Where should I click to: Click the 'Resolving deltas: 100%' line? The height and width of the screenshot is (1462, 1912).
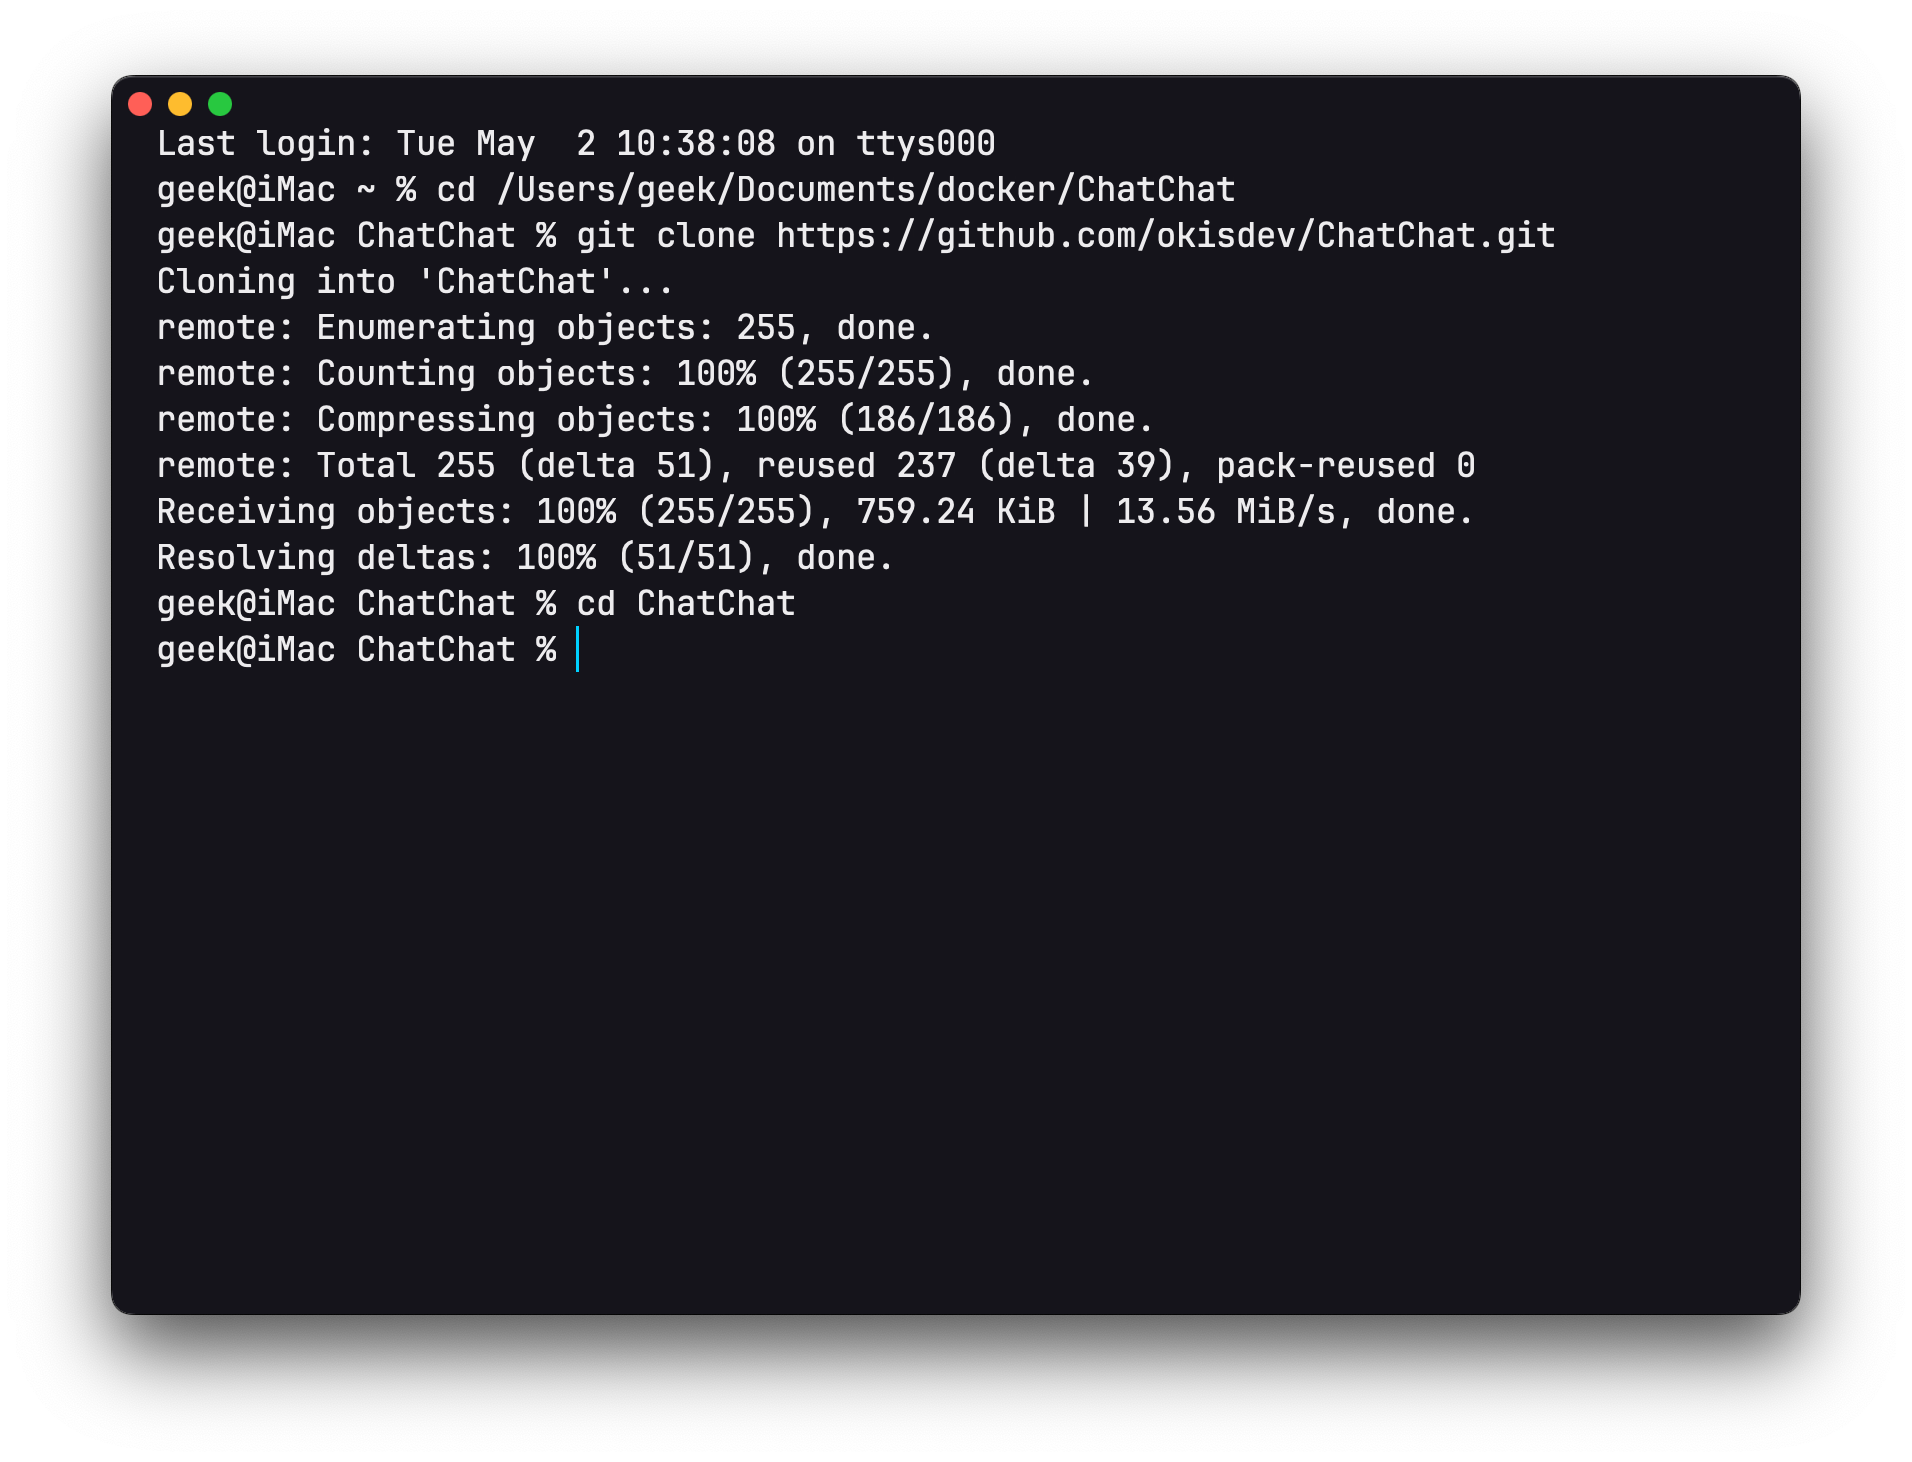(525, 558)
